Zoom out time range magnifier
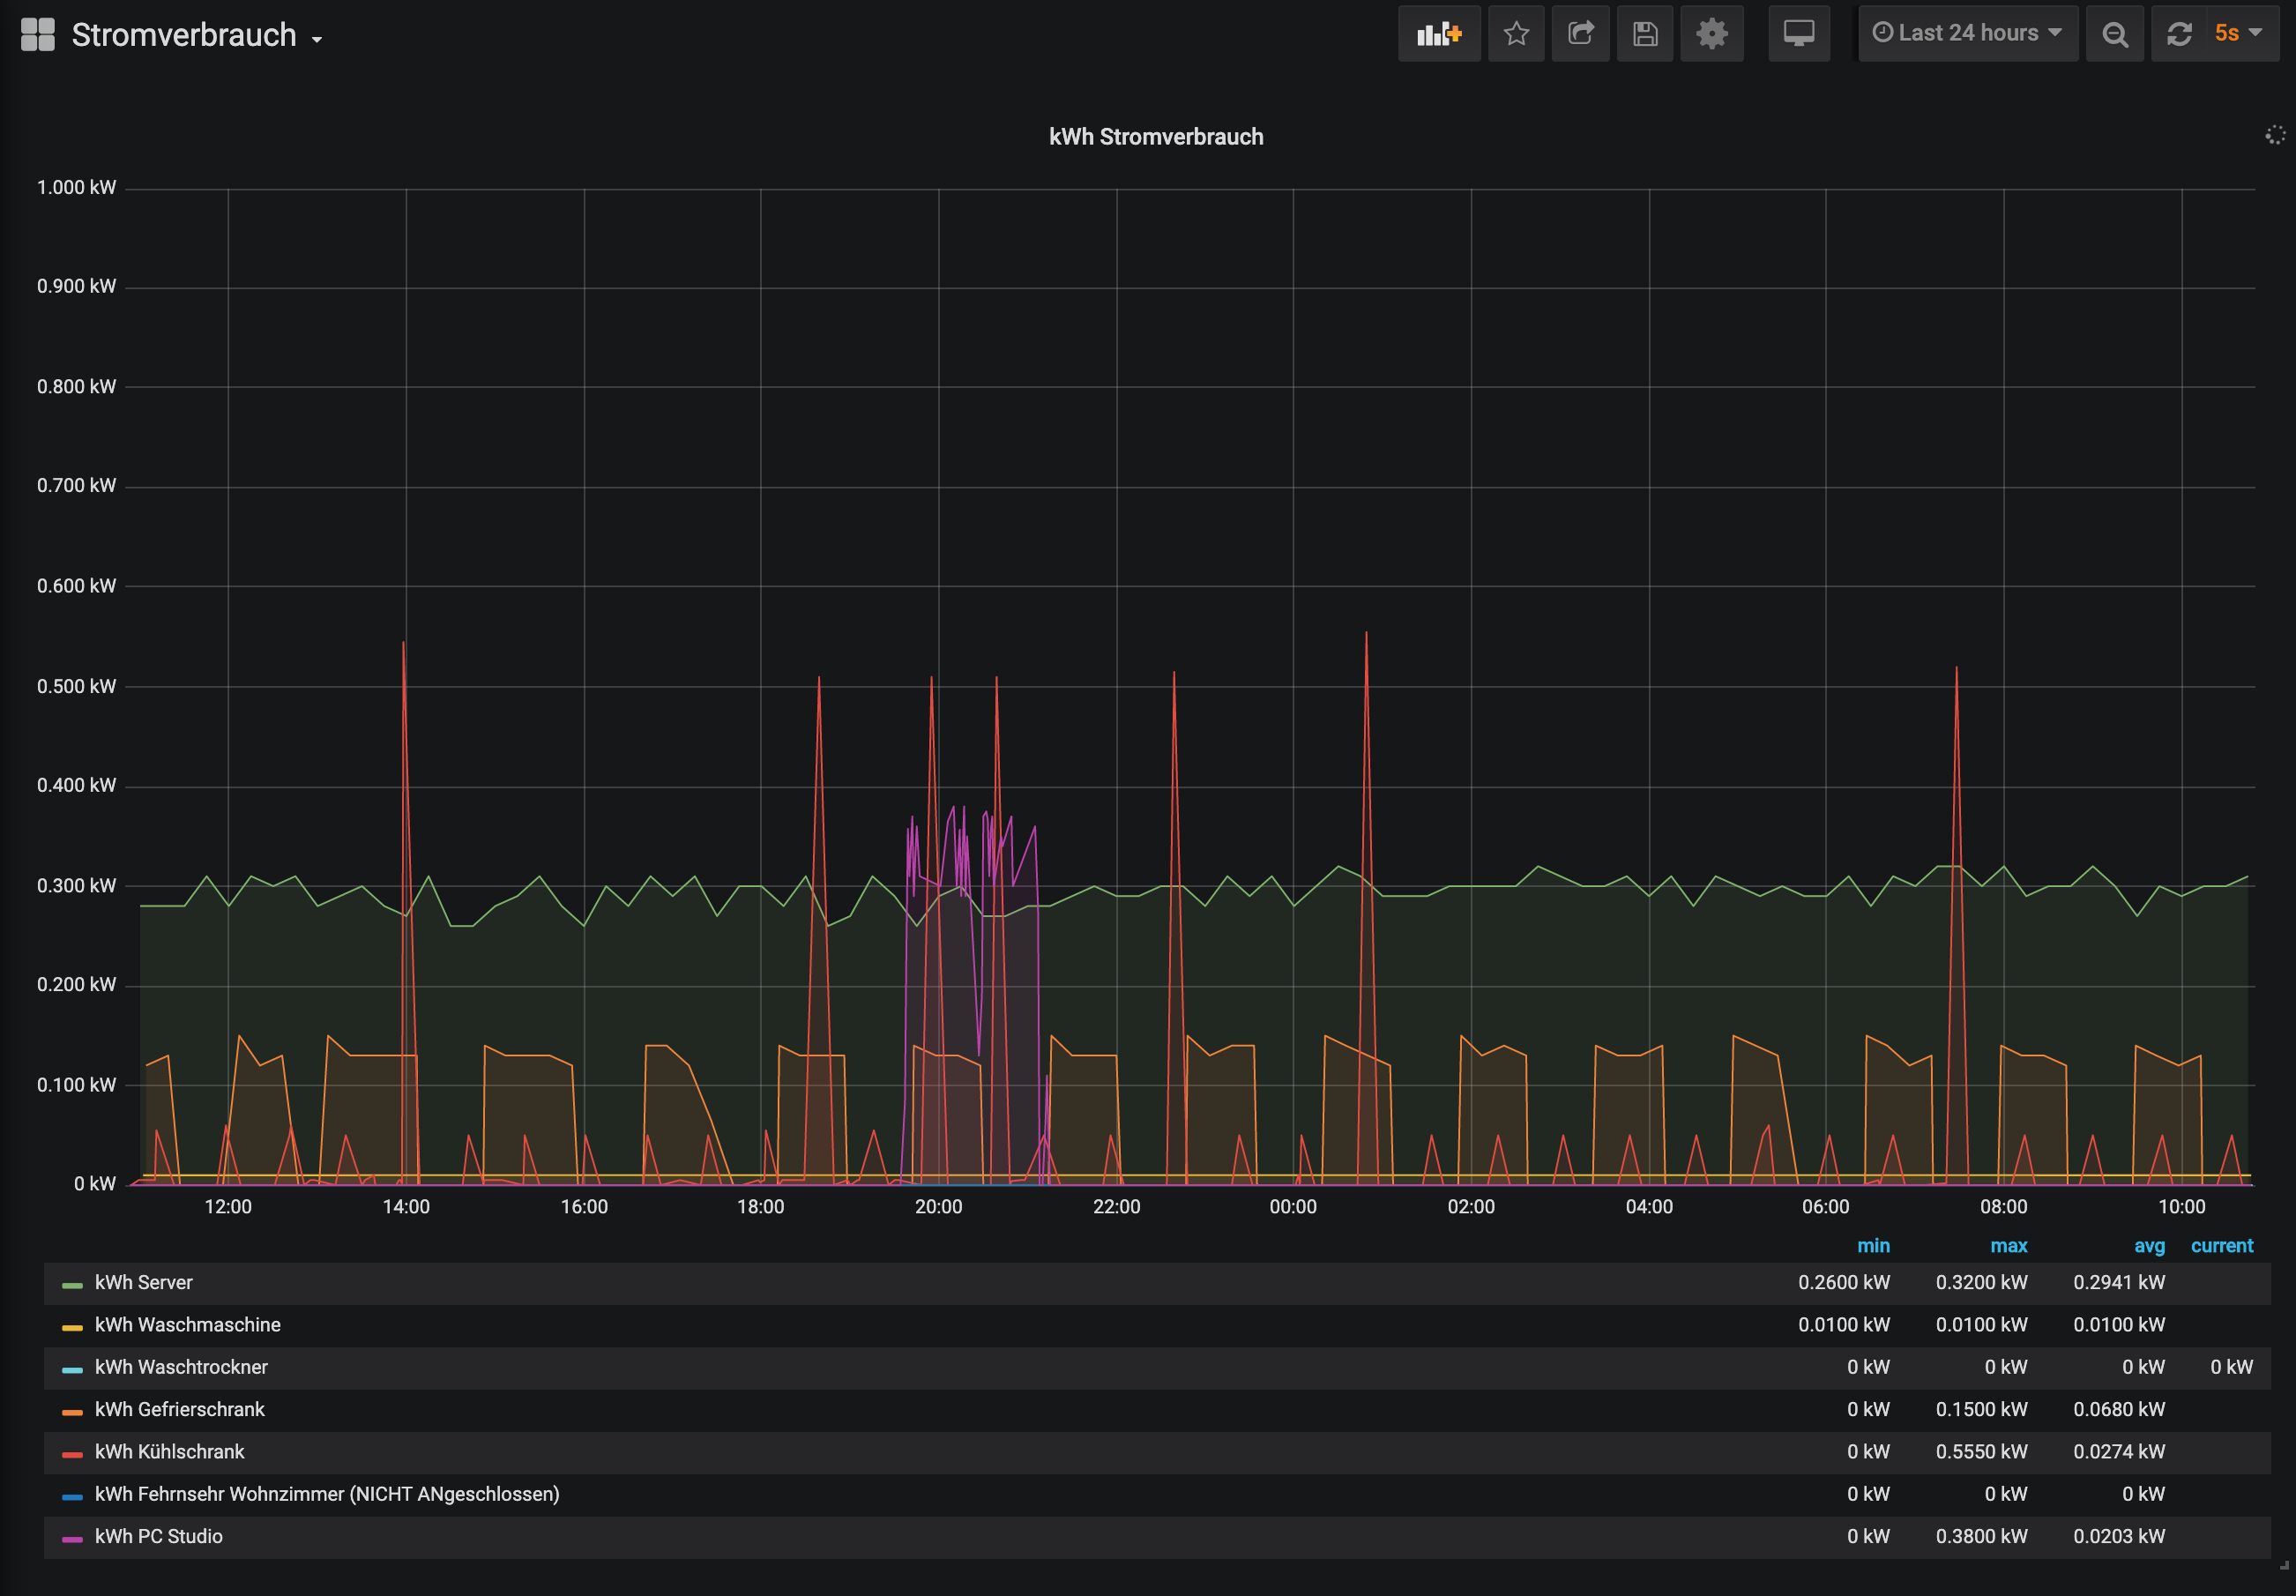 click(2114, 34)
